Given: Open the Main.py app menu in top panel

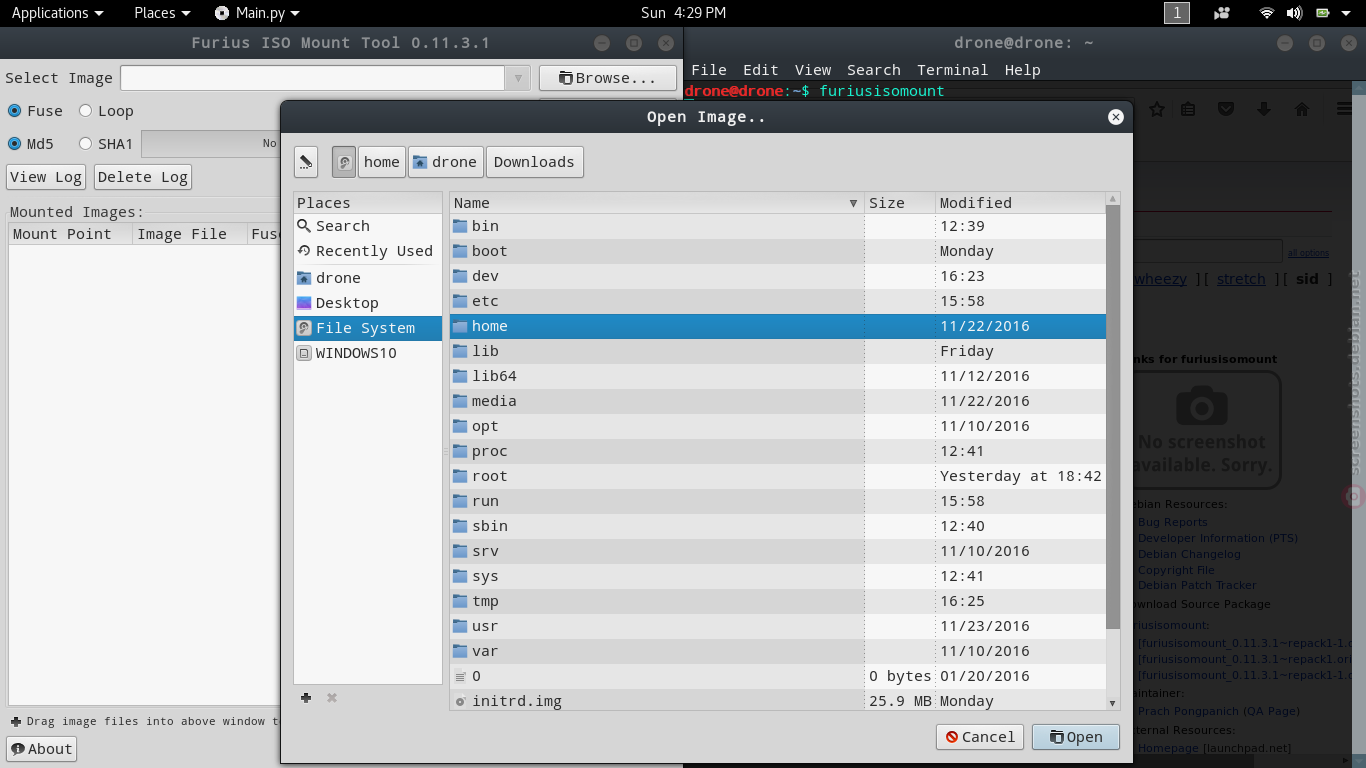Looking at the screenshot, I should pyautogui.click(x=257, y=13).
